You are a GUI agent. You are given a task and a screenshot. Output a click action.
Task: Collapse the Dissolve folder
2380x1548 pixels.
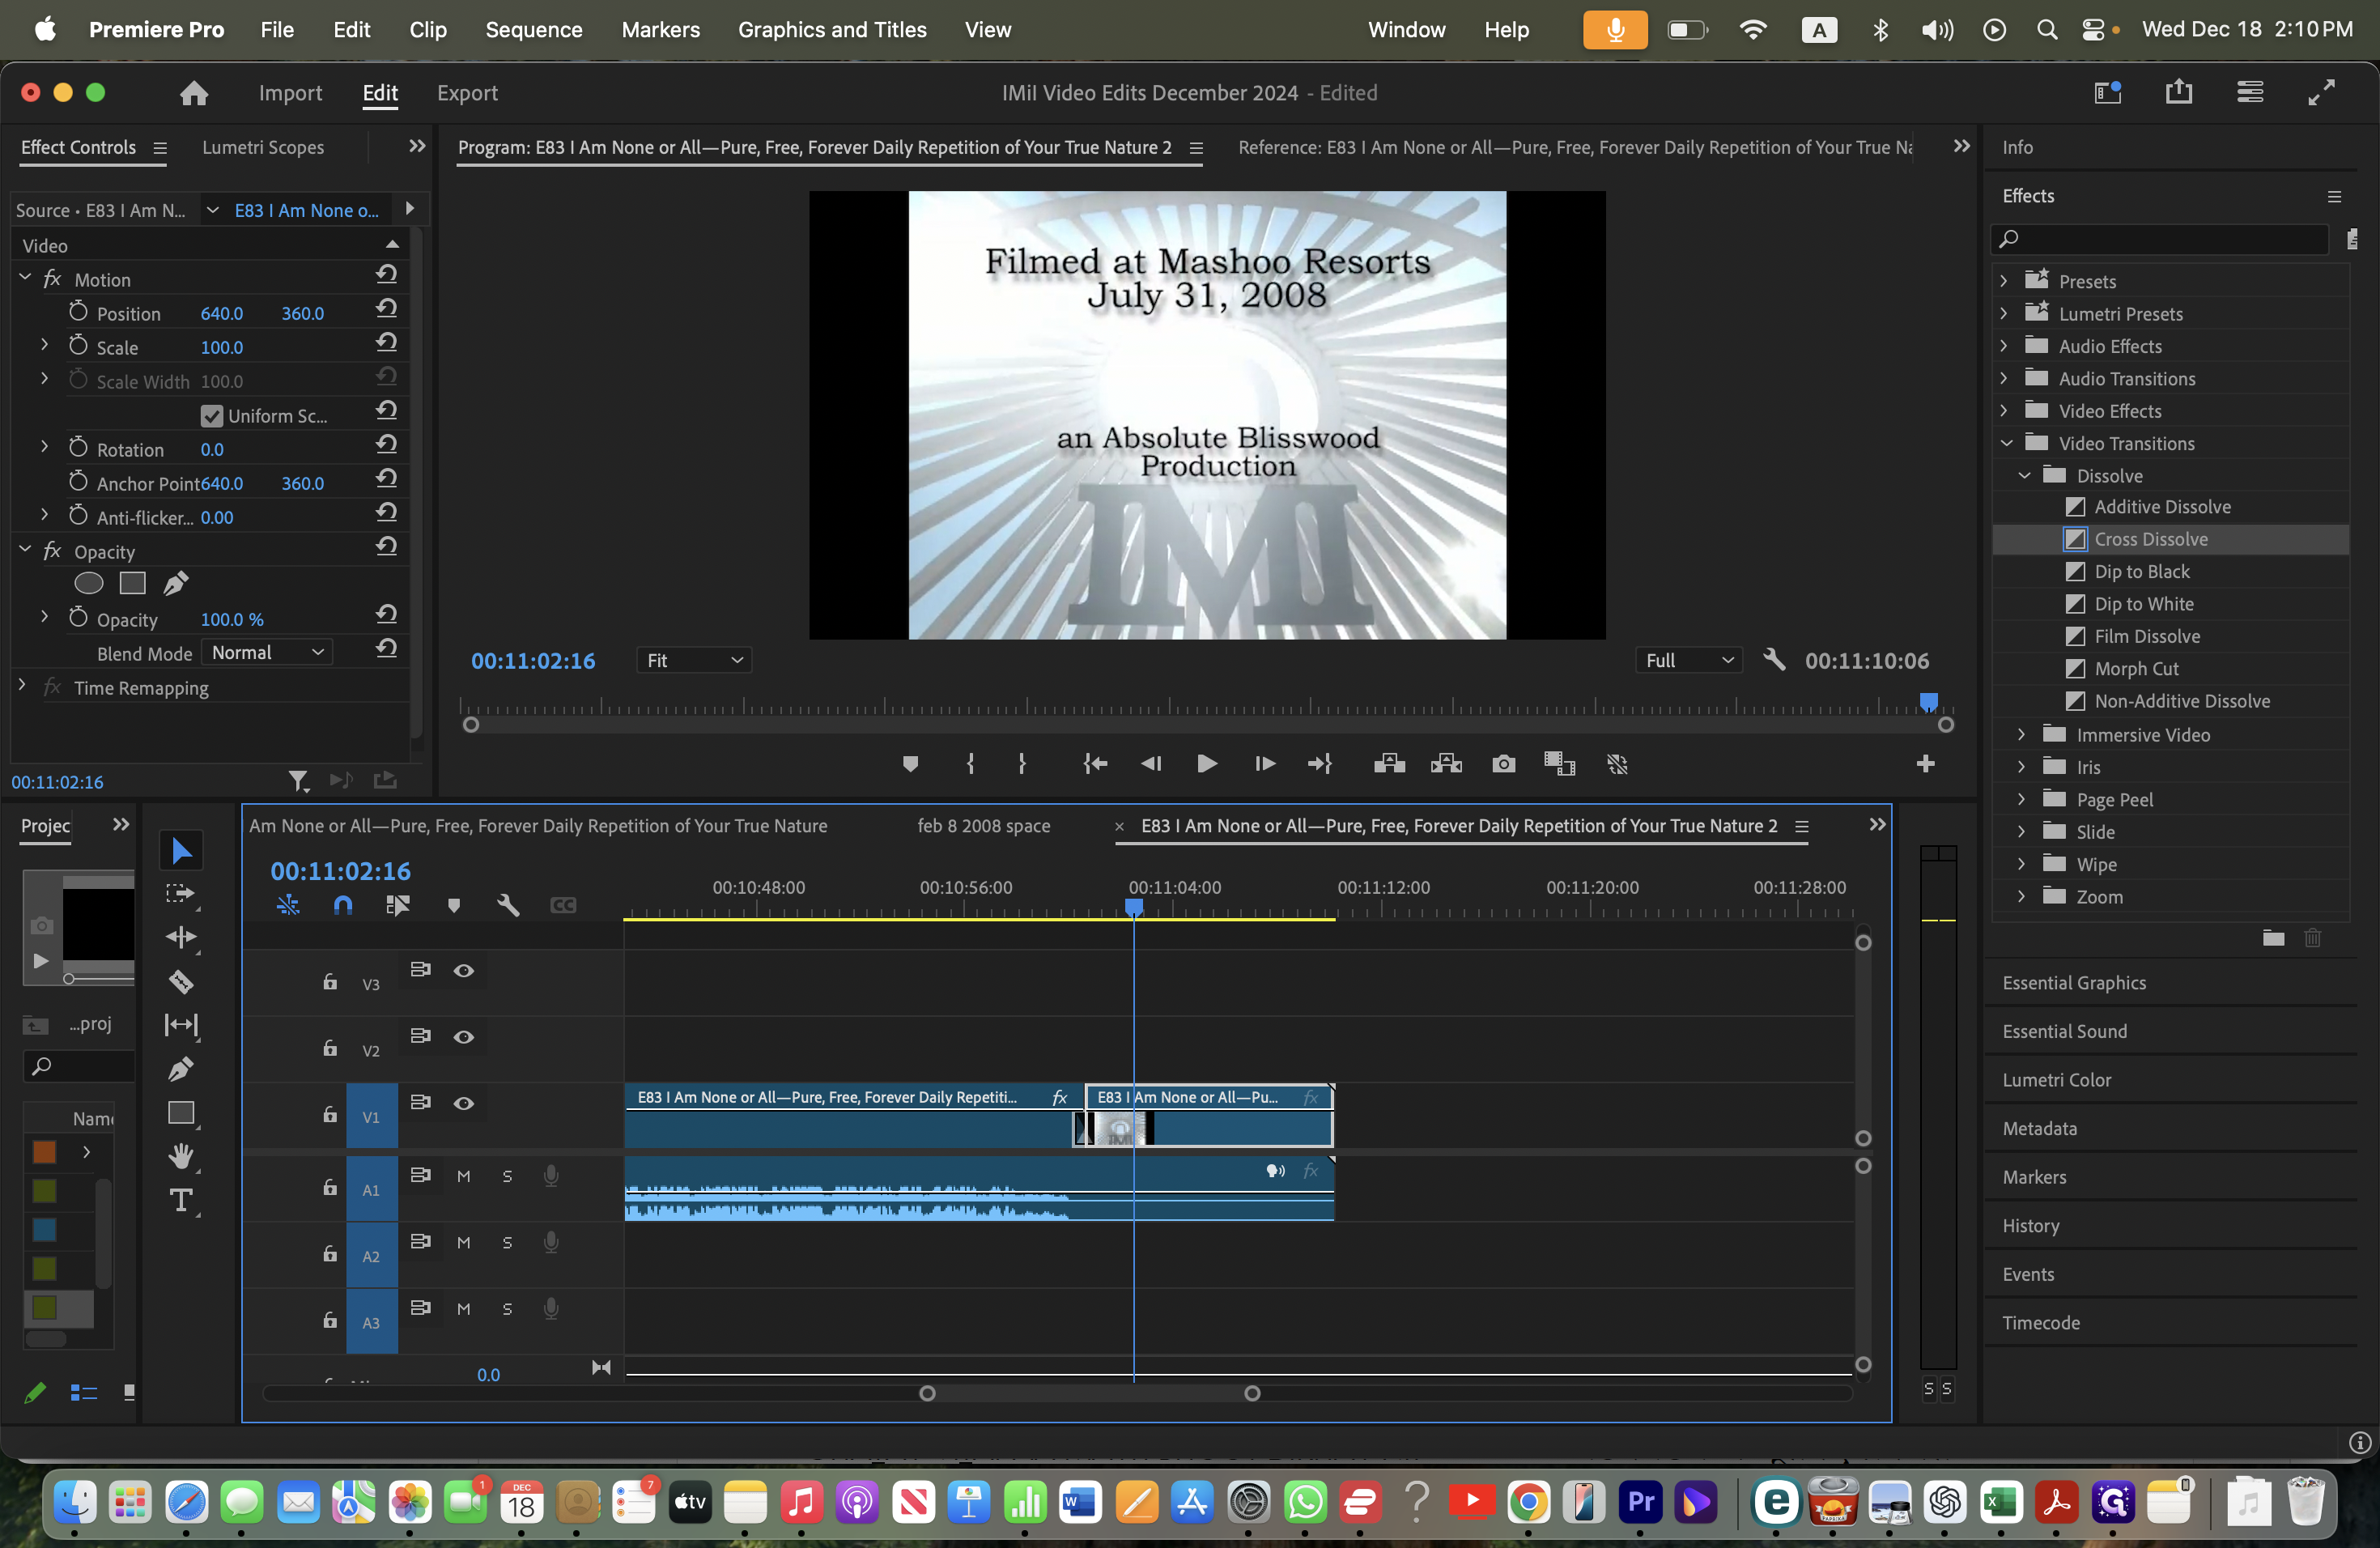[2024, 476]
